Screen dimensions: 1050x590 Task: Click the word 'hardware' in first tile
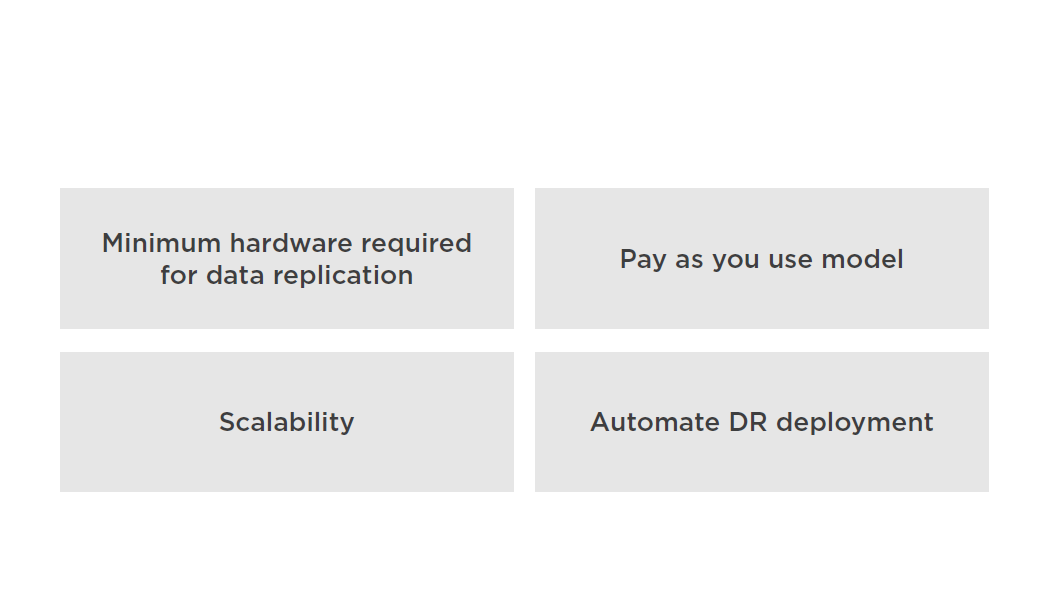pyautogui.click(x=292, y=243)
